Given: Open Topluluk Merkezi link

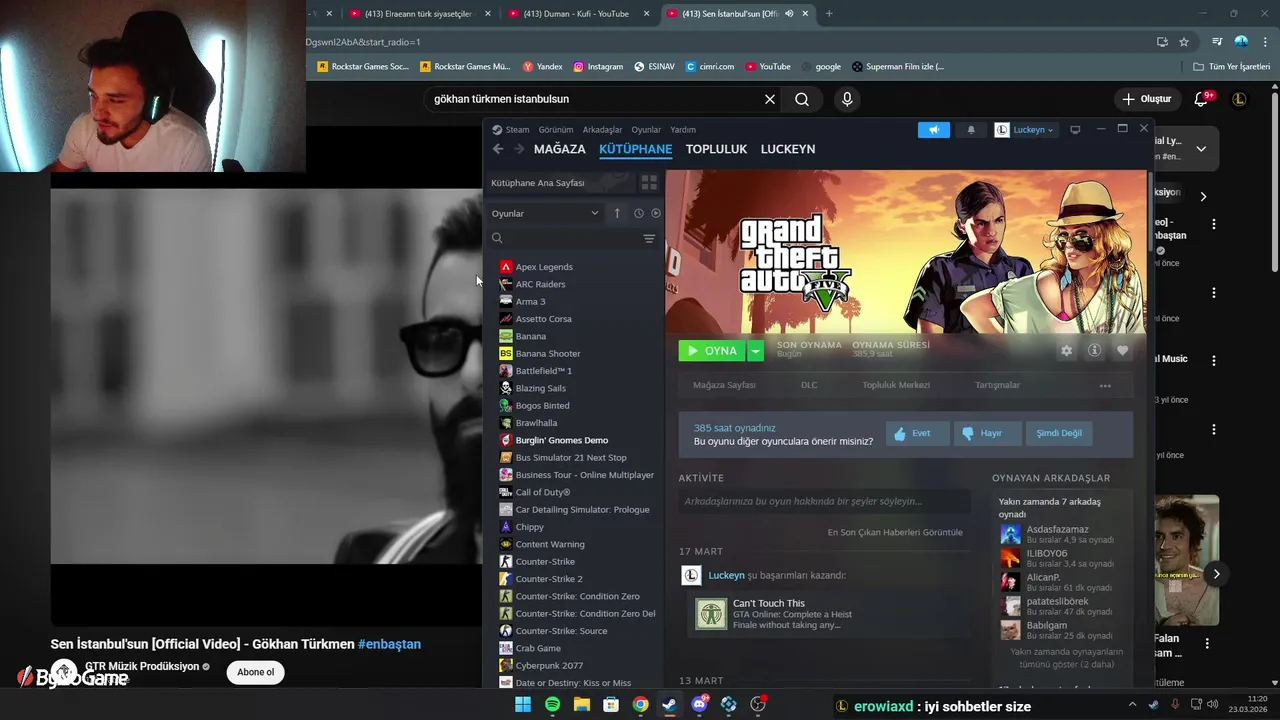Looking at the screenshot, I should 896,385.
